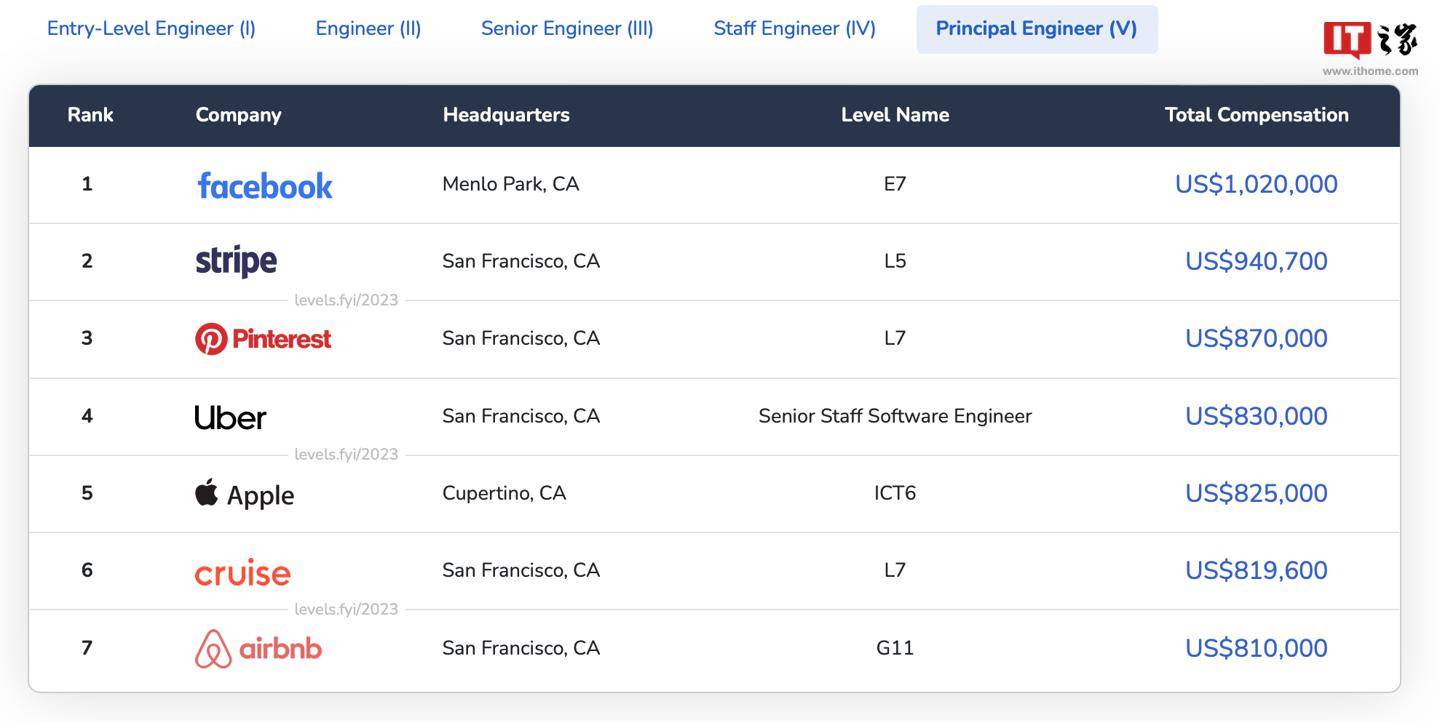Click San Francisco, CA in Airbnb row
This screenshot has width=1440, height=723.
(x=521, y=648)
